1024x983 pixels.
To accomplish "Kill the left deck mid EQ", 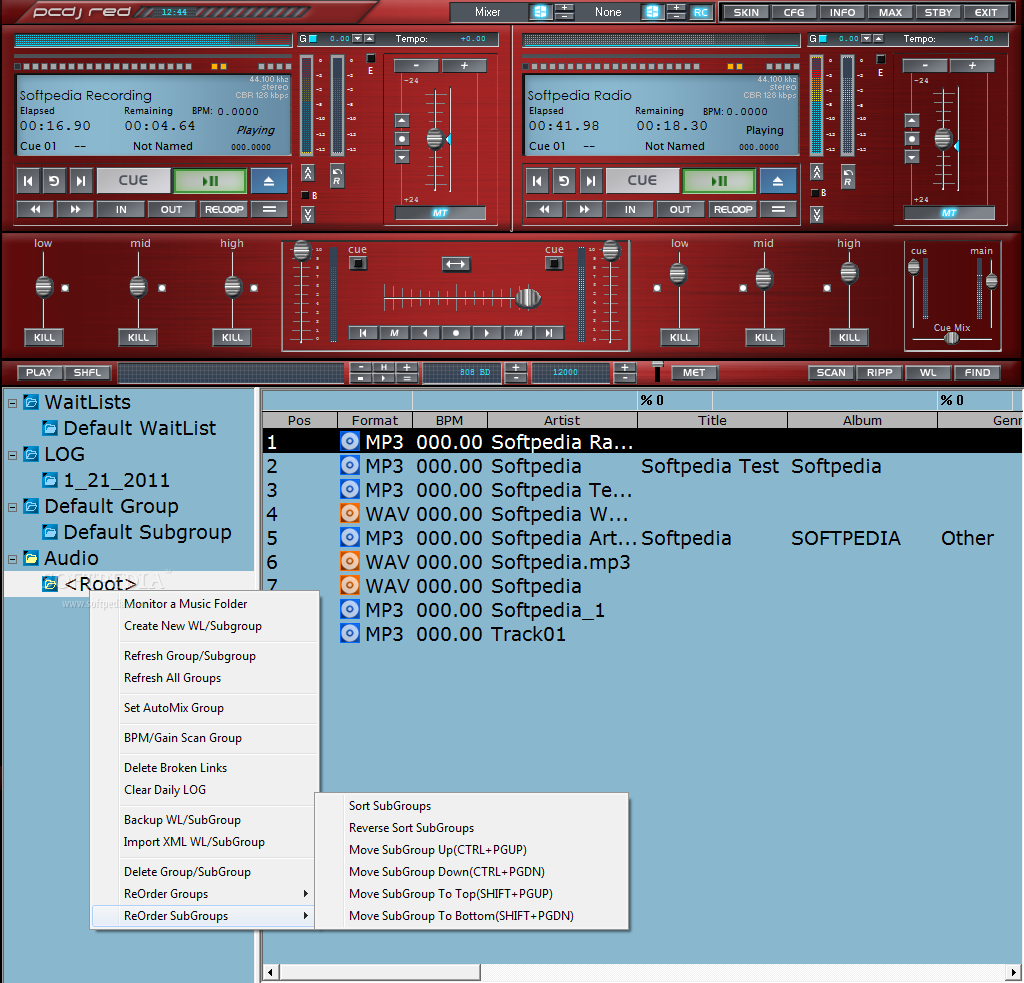I will (138, 337).
